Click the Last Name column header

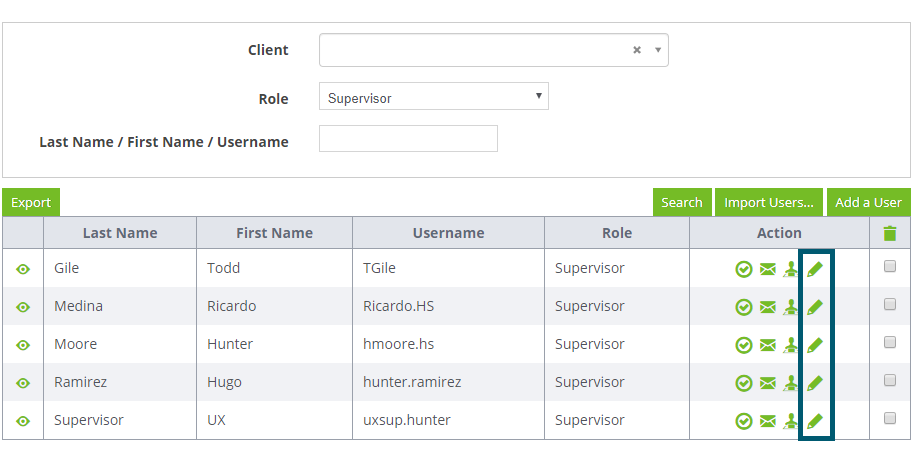point(120,233)
